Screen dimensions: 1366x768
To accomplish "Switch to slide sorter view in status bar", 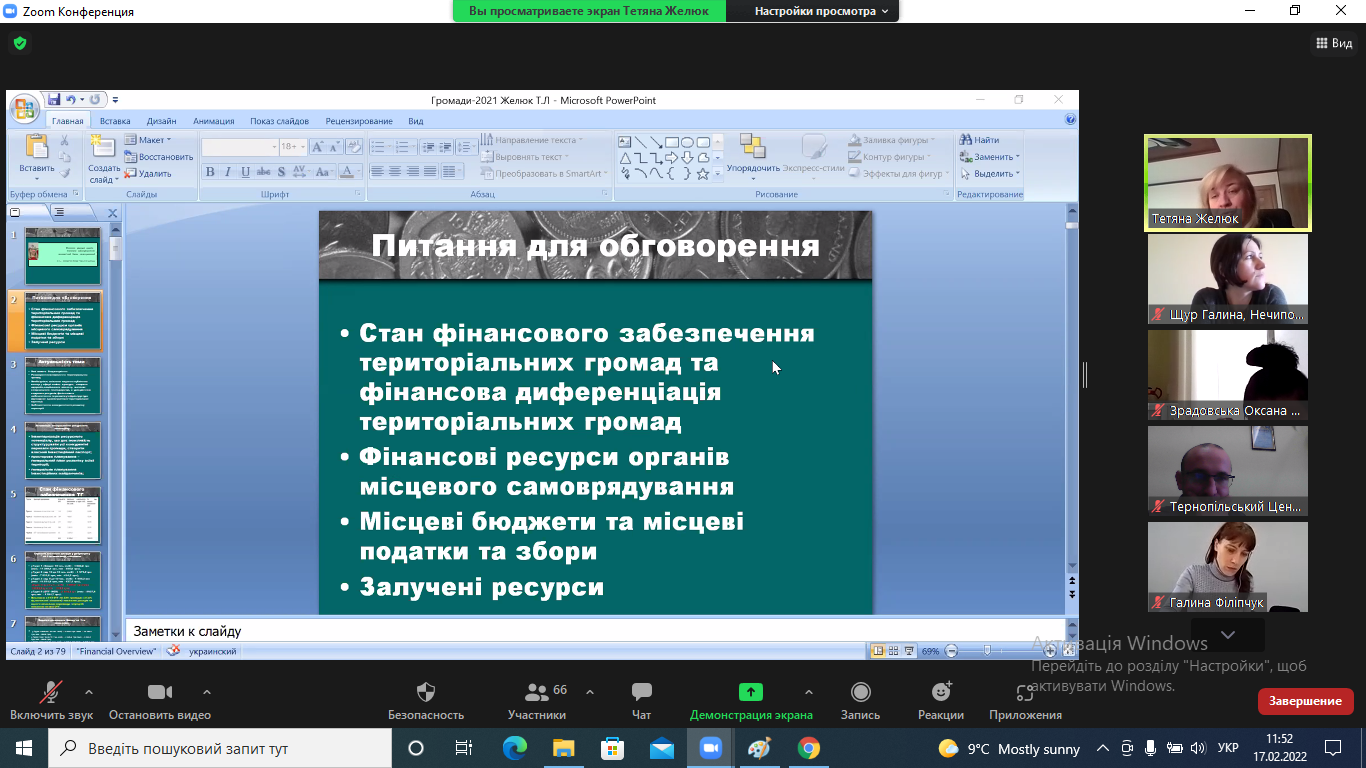I will [x=894, y=651].
